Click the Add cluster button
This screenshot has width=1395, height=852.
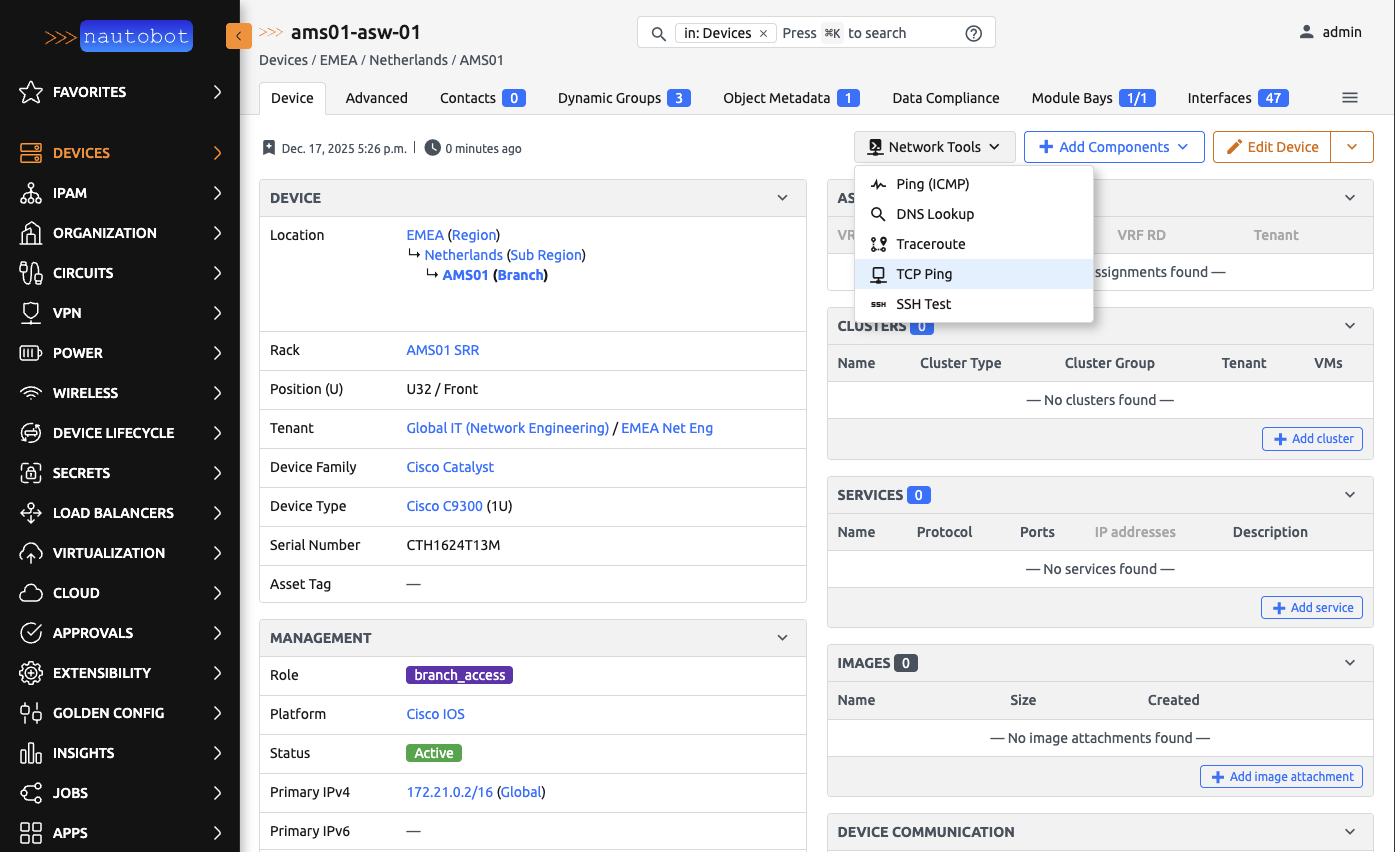[x=1312, y=439]
